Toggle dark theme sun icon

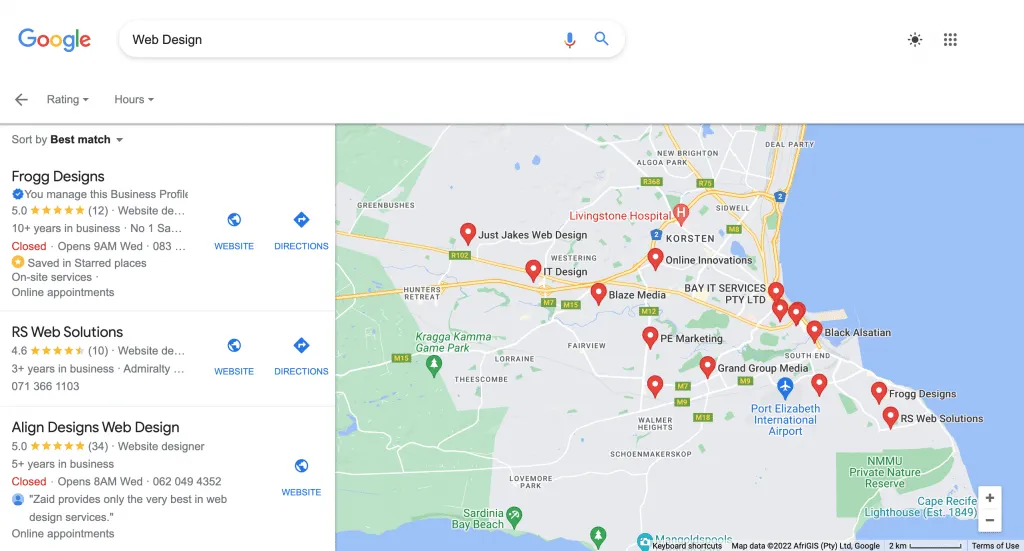pos(915,40)
